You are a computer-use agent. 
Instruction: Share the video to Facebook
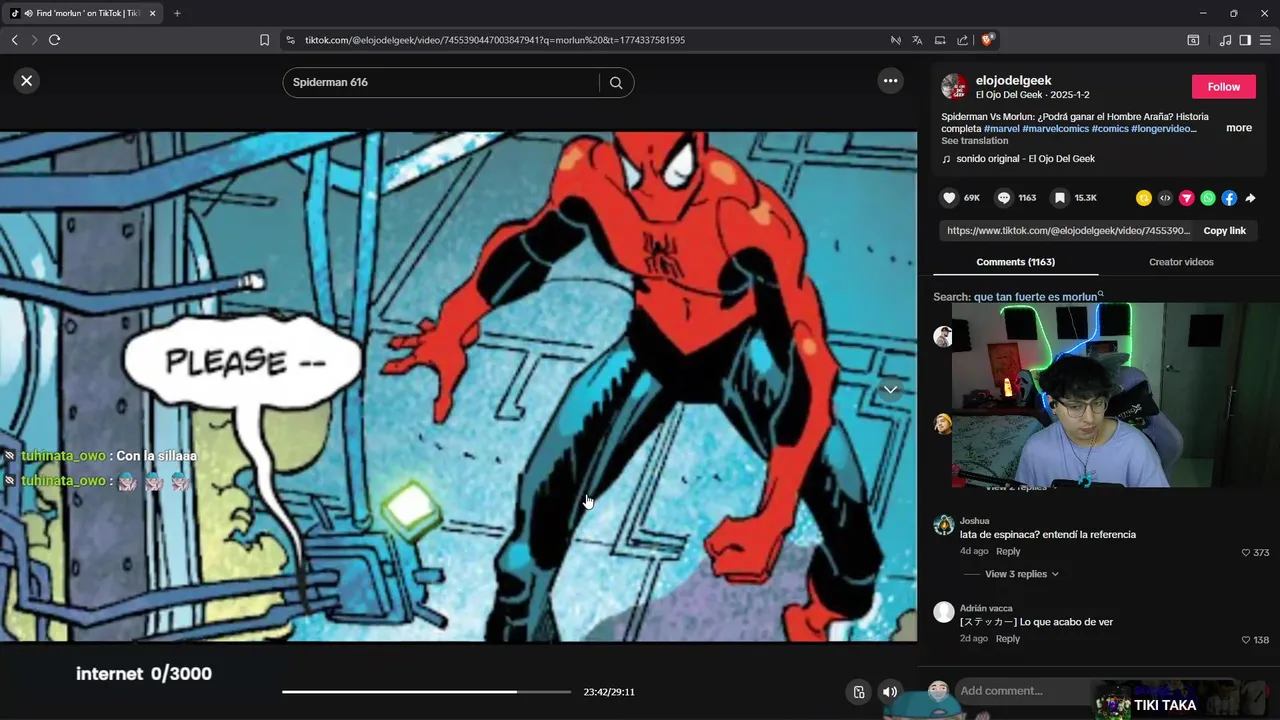tap(1229, 198)
